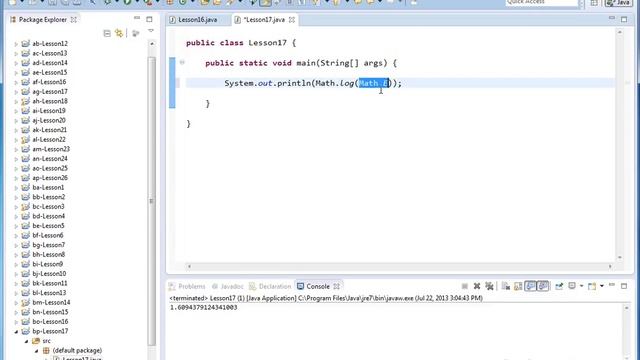Image resolution: width=640 pixels, height=360 pixels.
Task: Toggle Show Console When Standard Error Changes
Action: pyautogui.click(x=543, y=286)
